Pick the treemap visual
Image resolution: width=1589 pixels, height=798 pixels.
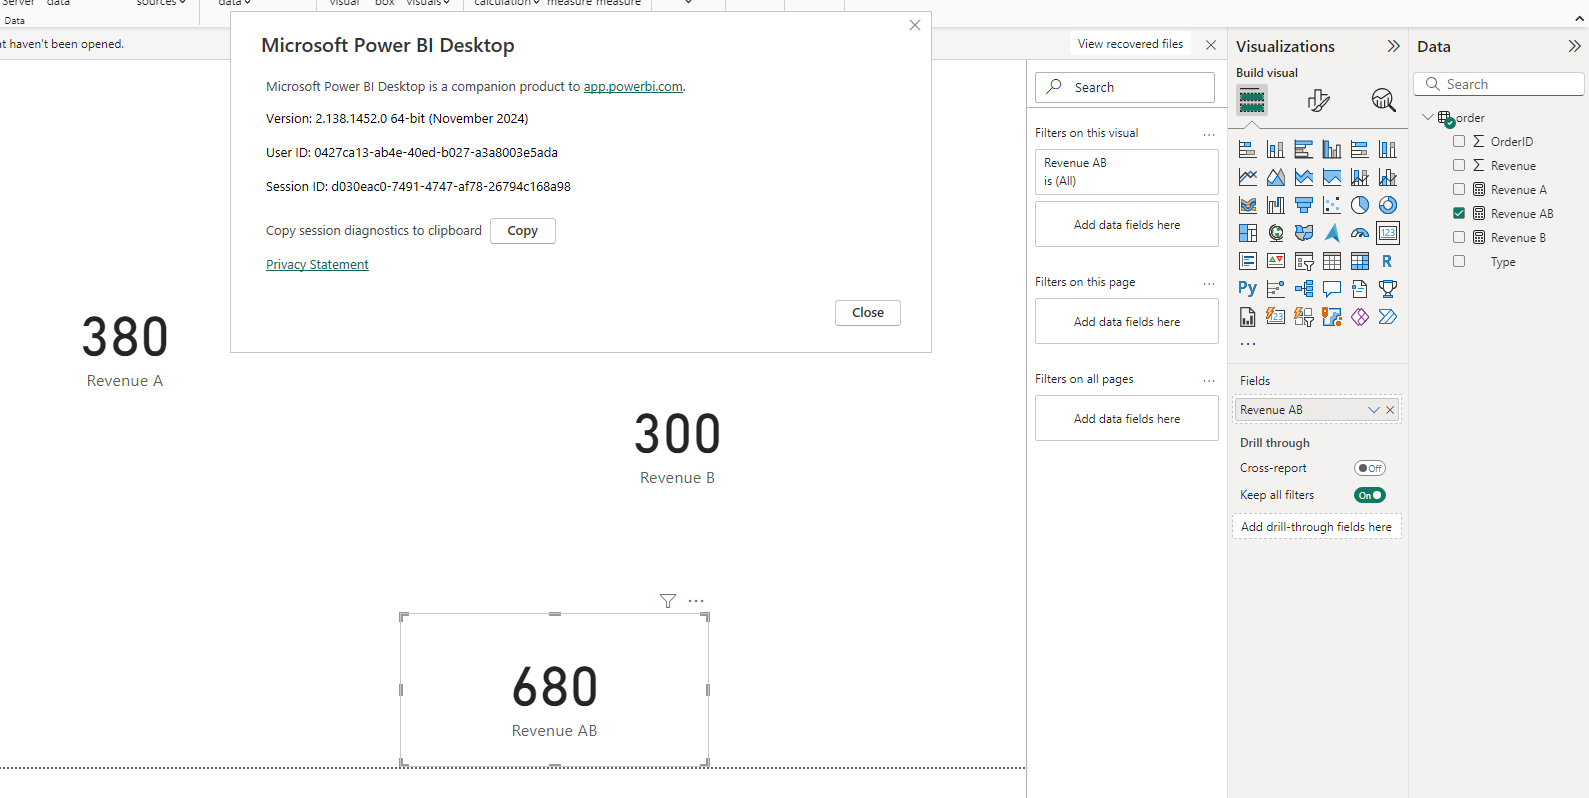pos(1247,233)
